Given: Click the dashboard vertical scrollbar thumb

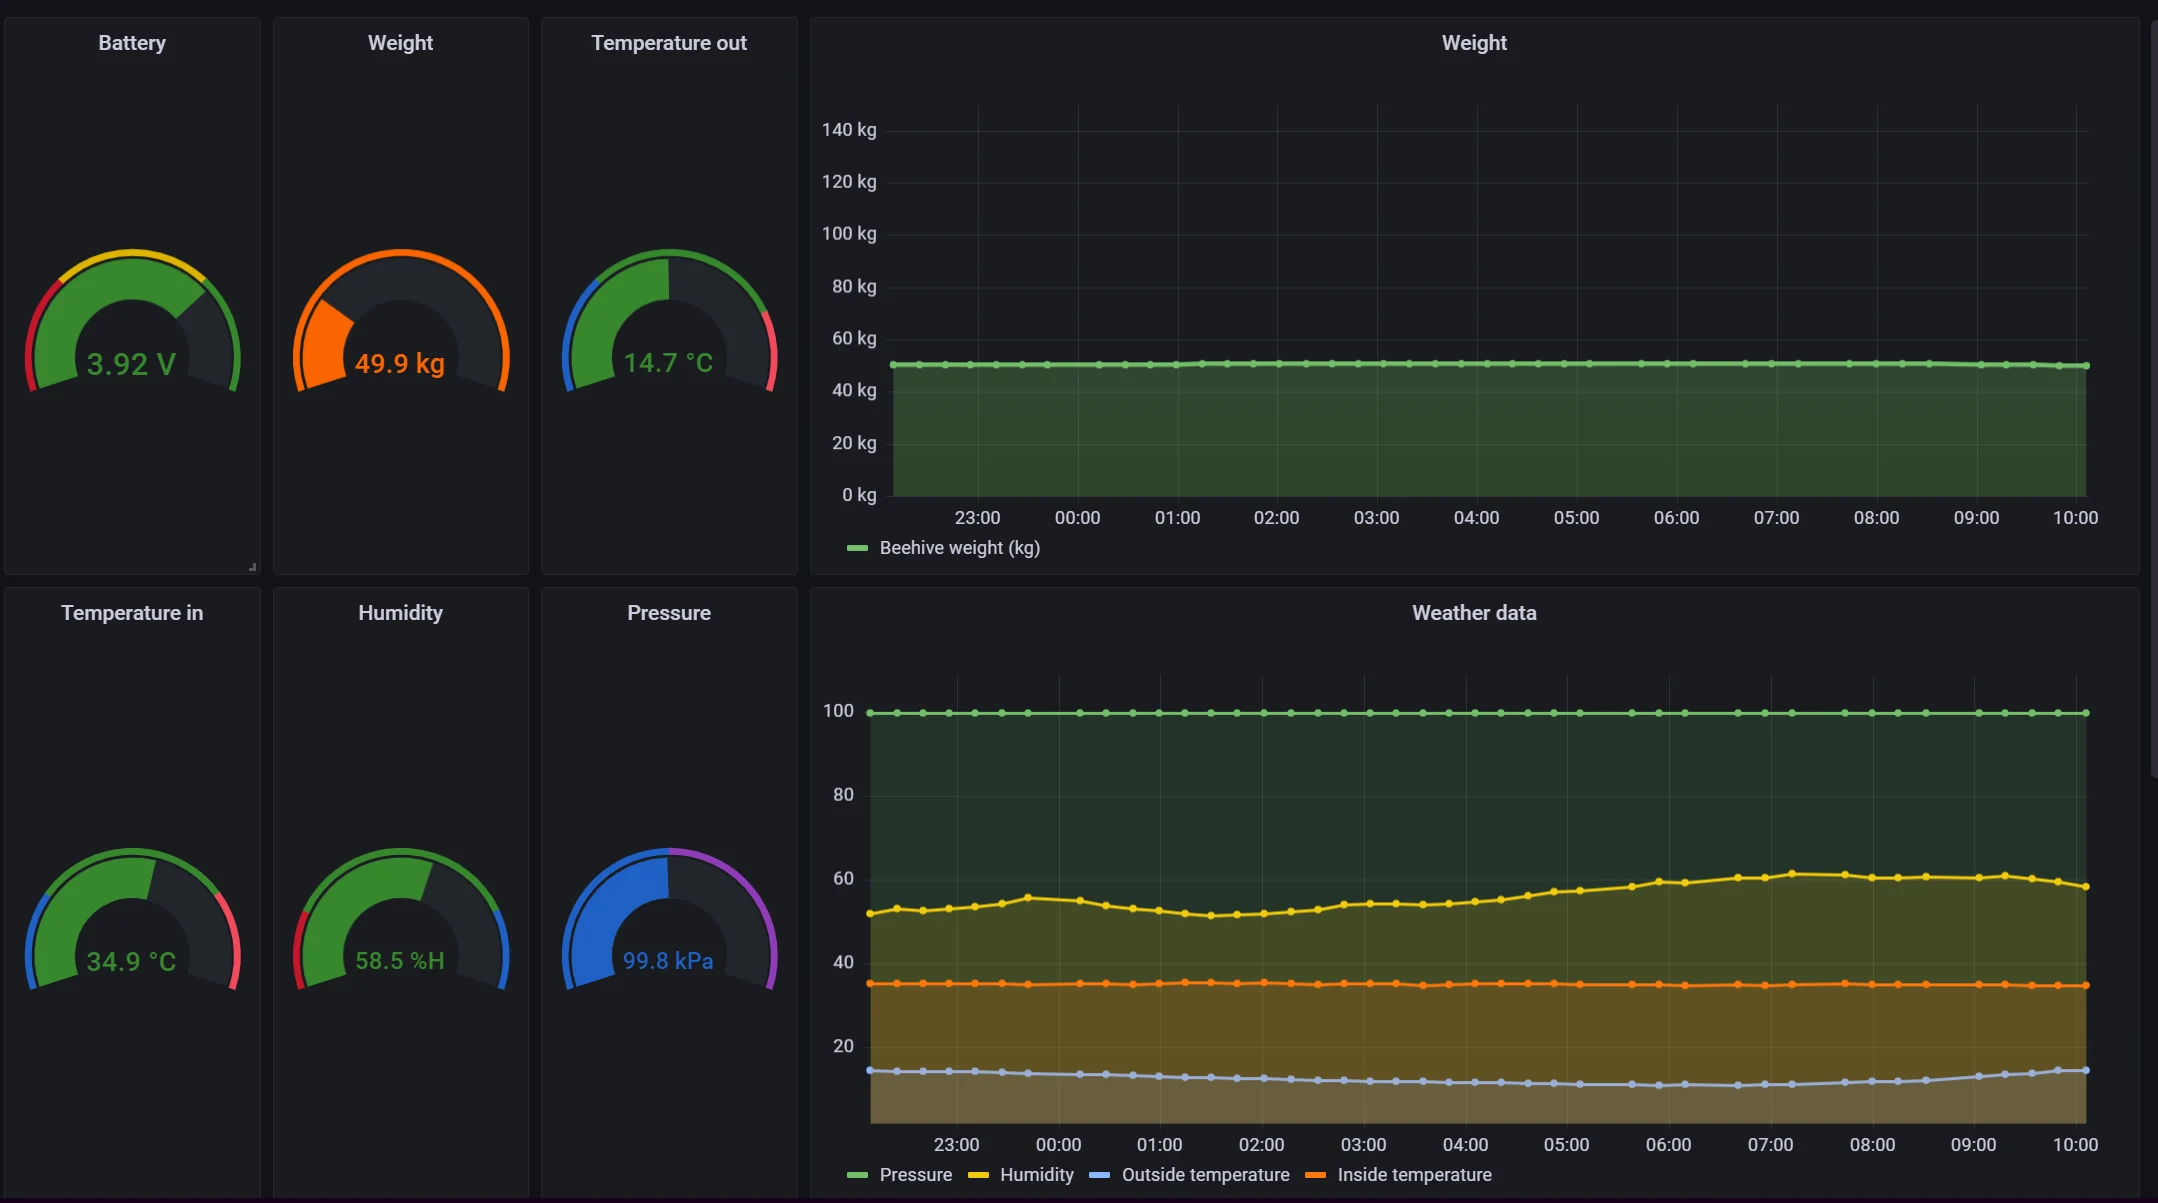Looking at the screenshot, I should pos(2154,398).
